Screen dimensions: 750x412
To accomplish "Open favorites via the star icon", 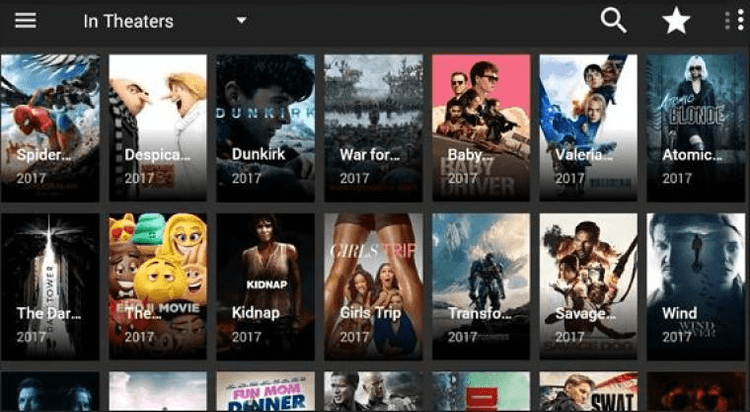I will (x=676, y=21).
